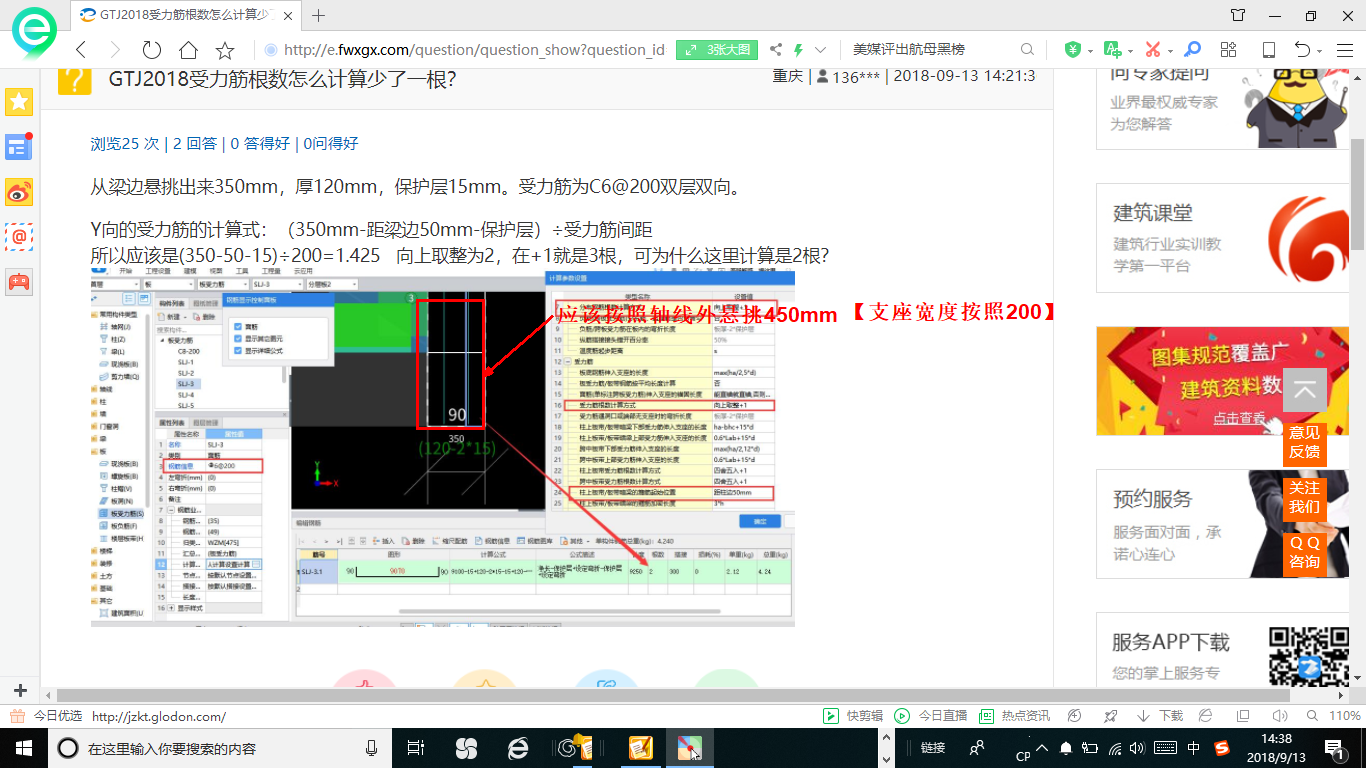Click the undo closed tab arrow
This screenshot has width=1366, height=768.
point(1302,50)
